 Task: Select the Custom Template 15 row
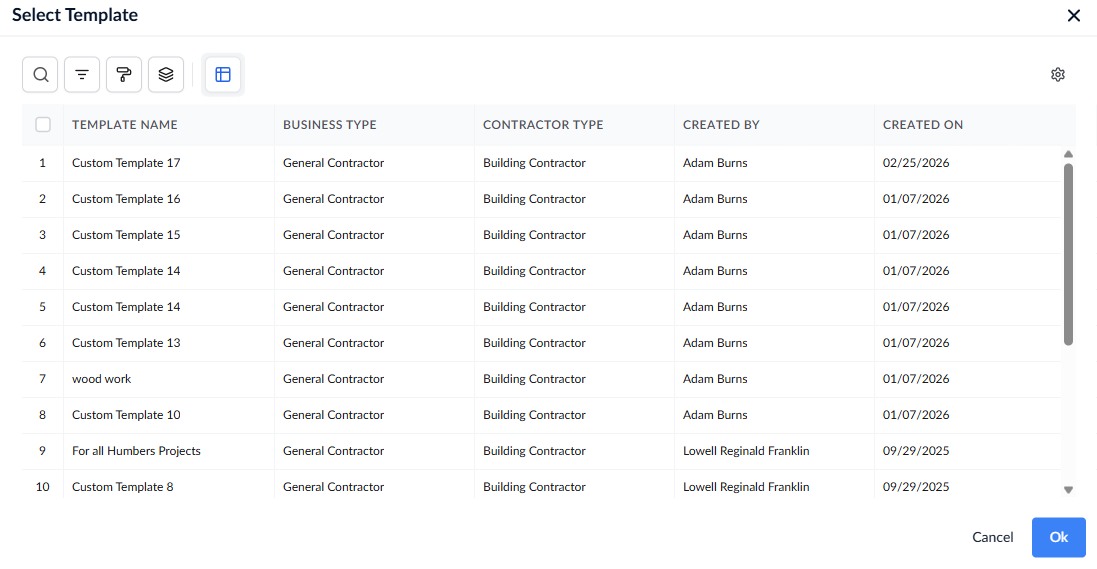click(x=542, y=235)
